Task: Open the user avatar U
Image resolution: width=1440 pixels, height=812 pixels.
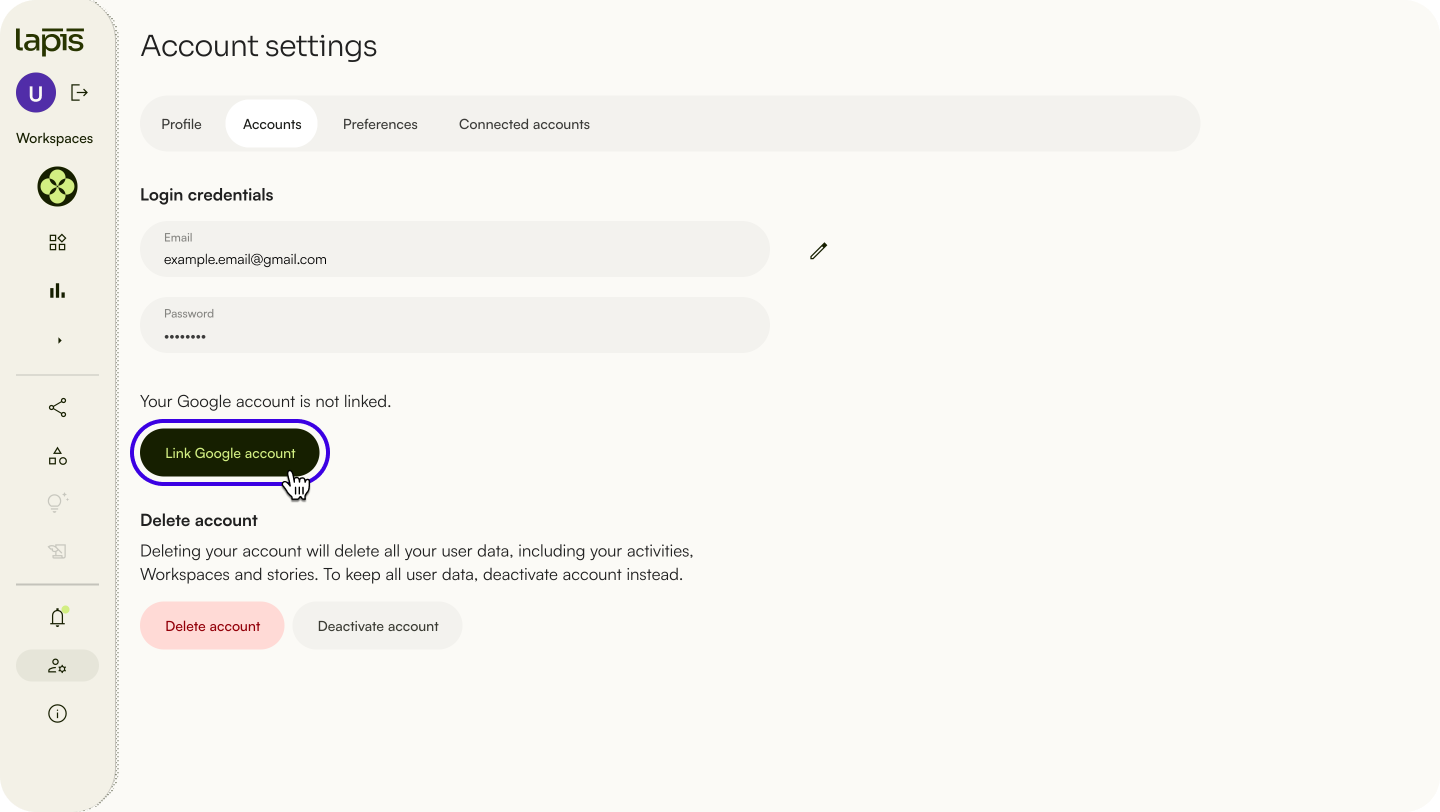Action: point(36,93)
